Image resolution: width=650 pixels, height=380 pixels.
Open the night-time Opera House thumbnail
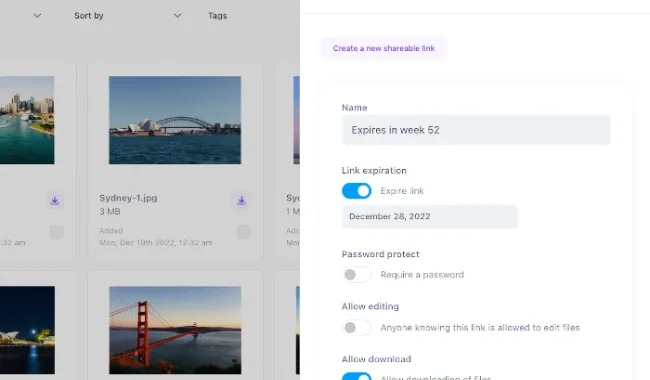coord(27,330)
